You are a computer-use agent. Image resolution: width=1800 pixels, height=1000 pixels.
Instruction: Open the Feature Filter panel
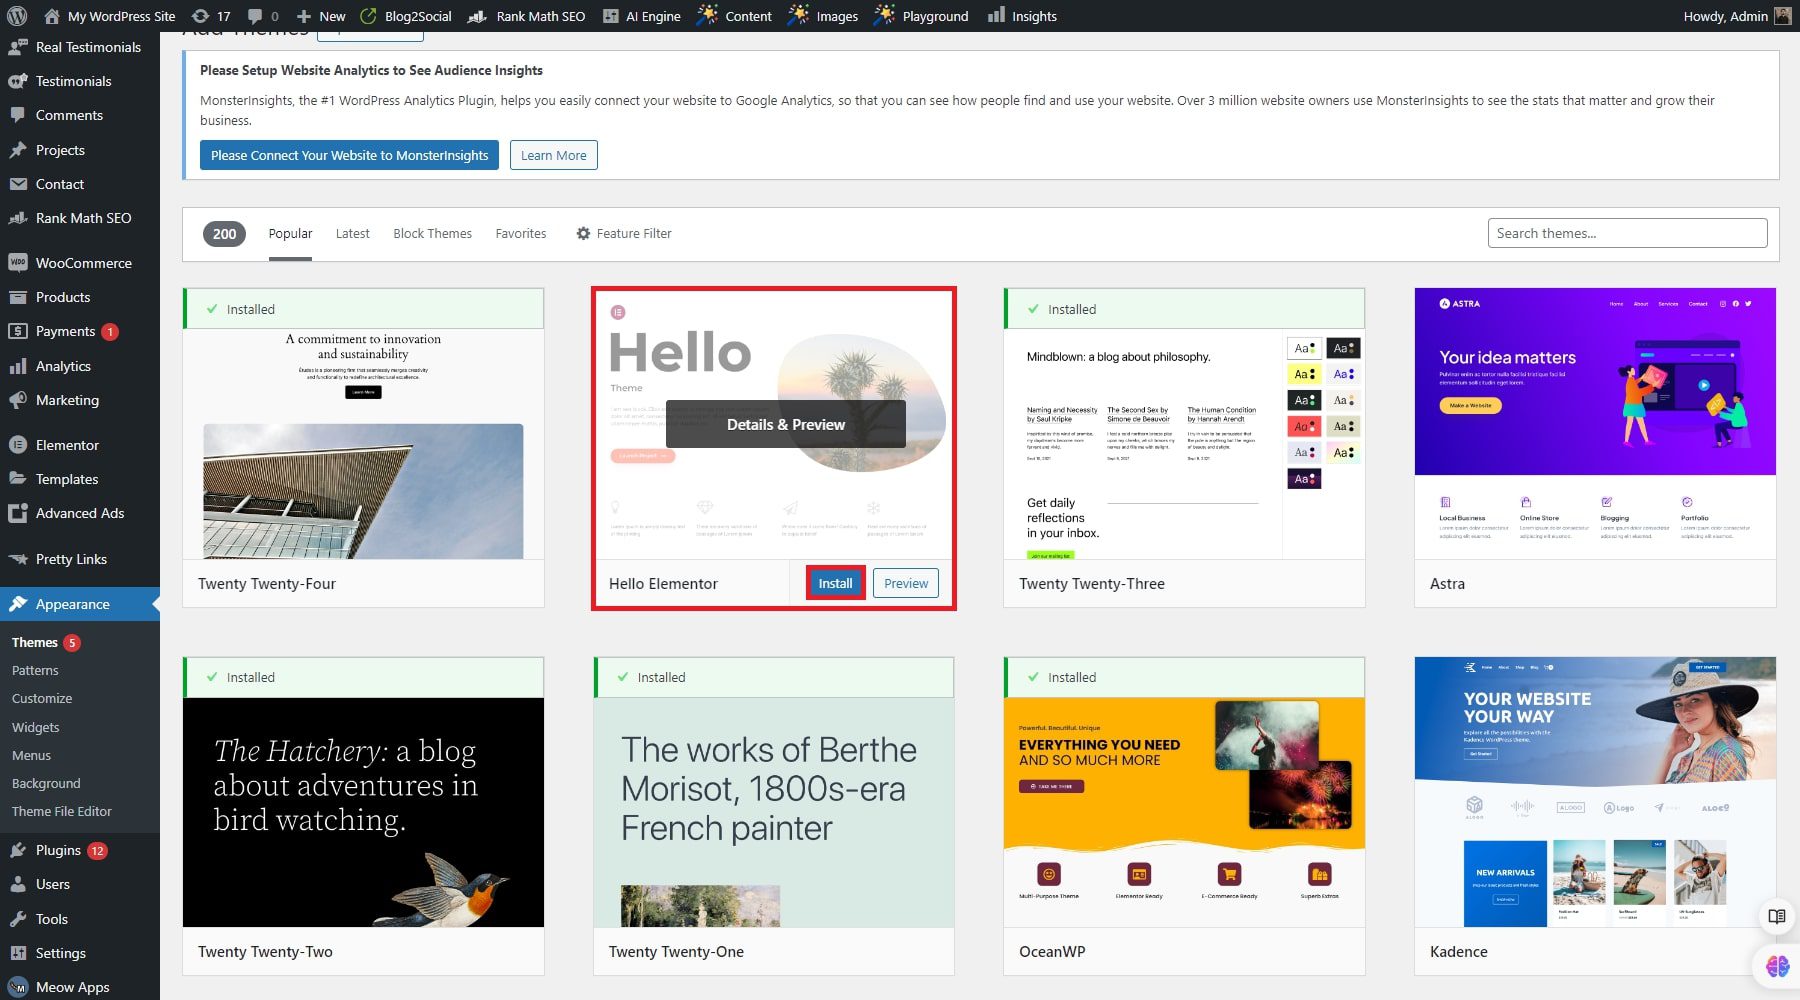[x=623, y=233]
